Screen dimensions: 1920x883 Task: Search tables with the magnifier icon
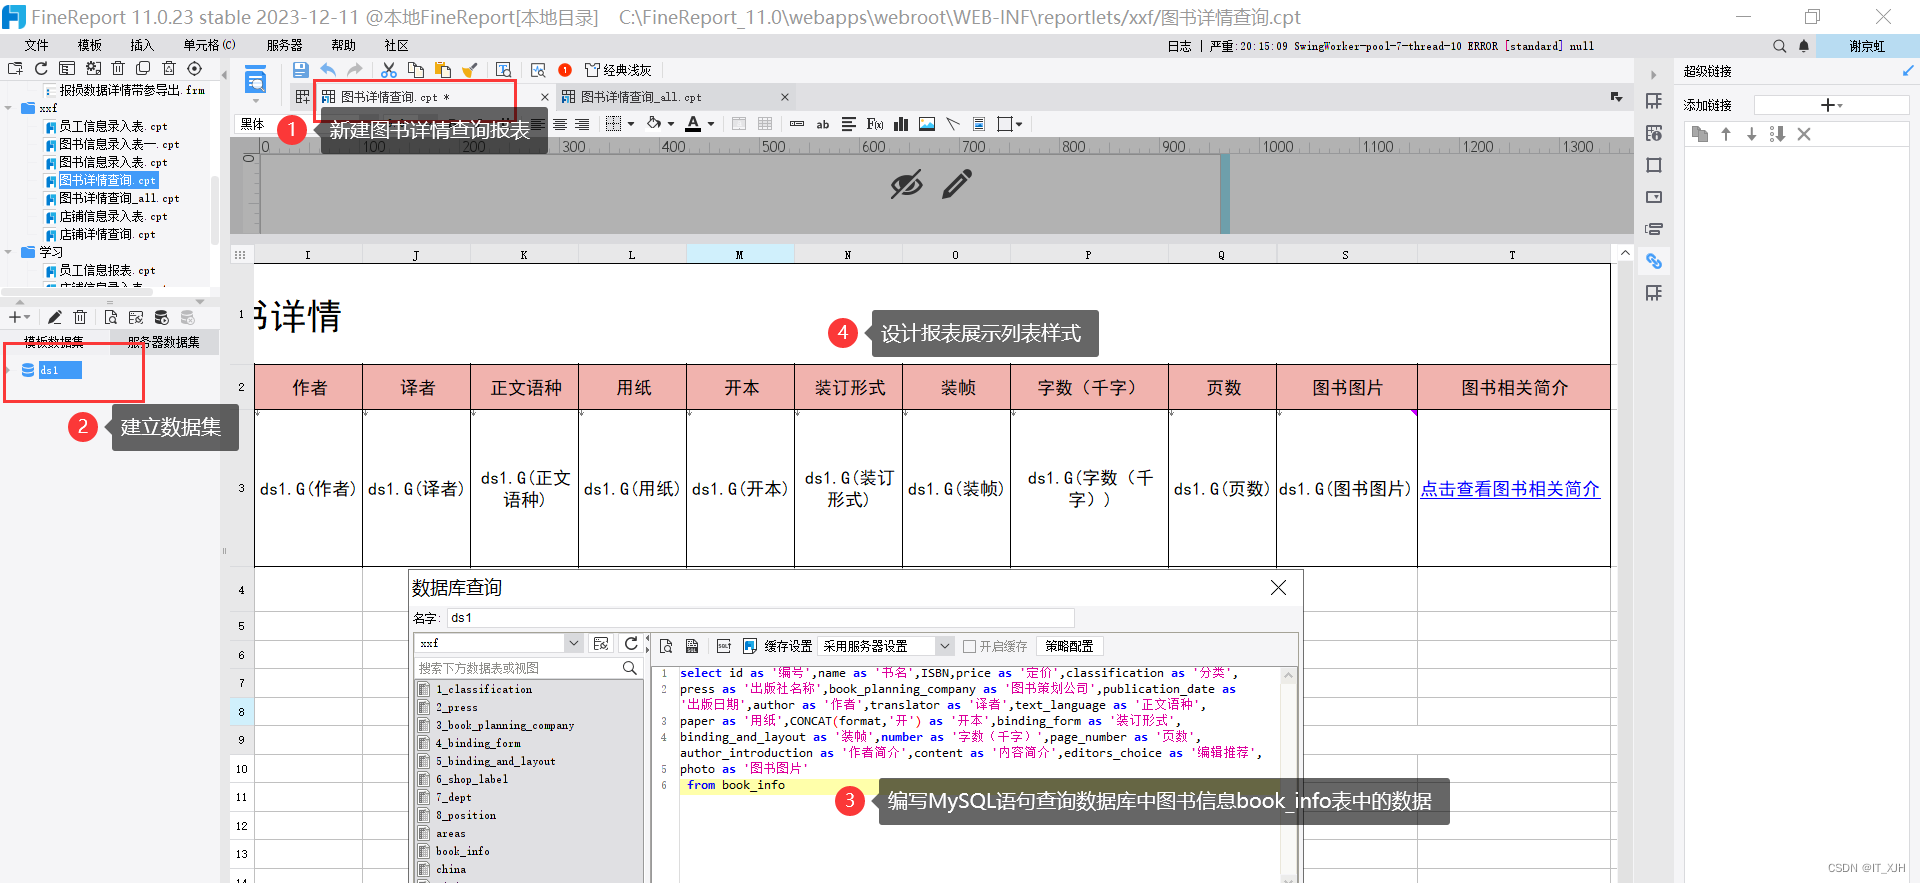[629, 668]
